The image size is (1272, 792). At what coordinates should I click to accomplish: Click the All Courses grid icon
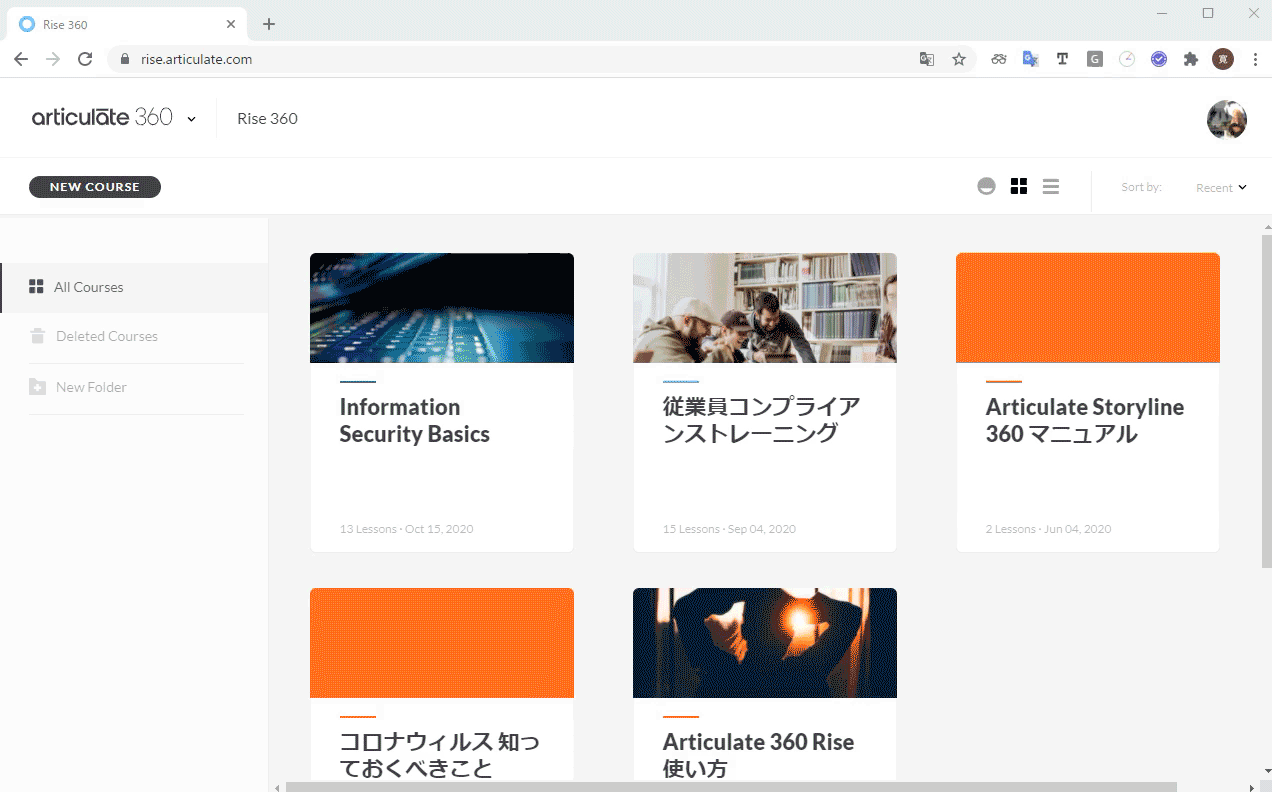click(x=36, y=287)
